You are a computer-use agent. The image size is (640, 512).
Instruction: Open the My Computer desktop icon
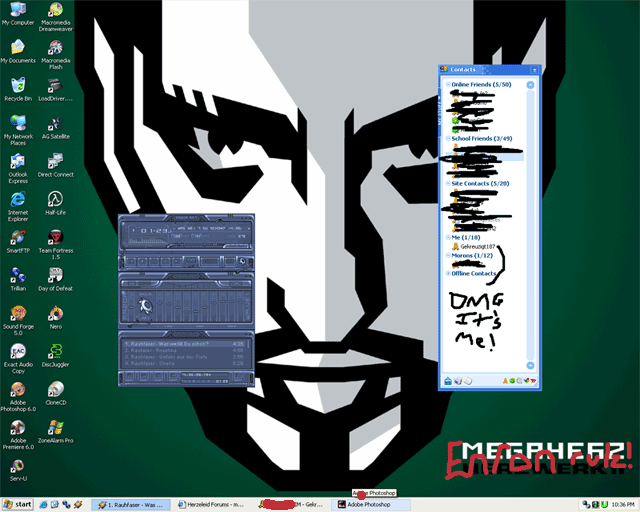click(18, 13)
